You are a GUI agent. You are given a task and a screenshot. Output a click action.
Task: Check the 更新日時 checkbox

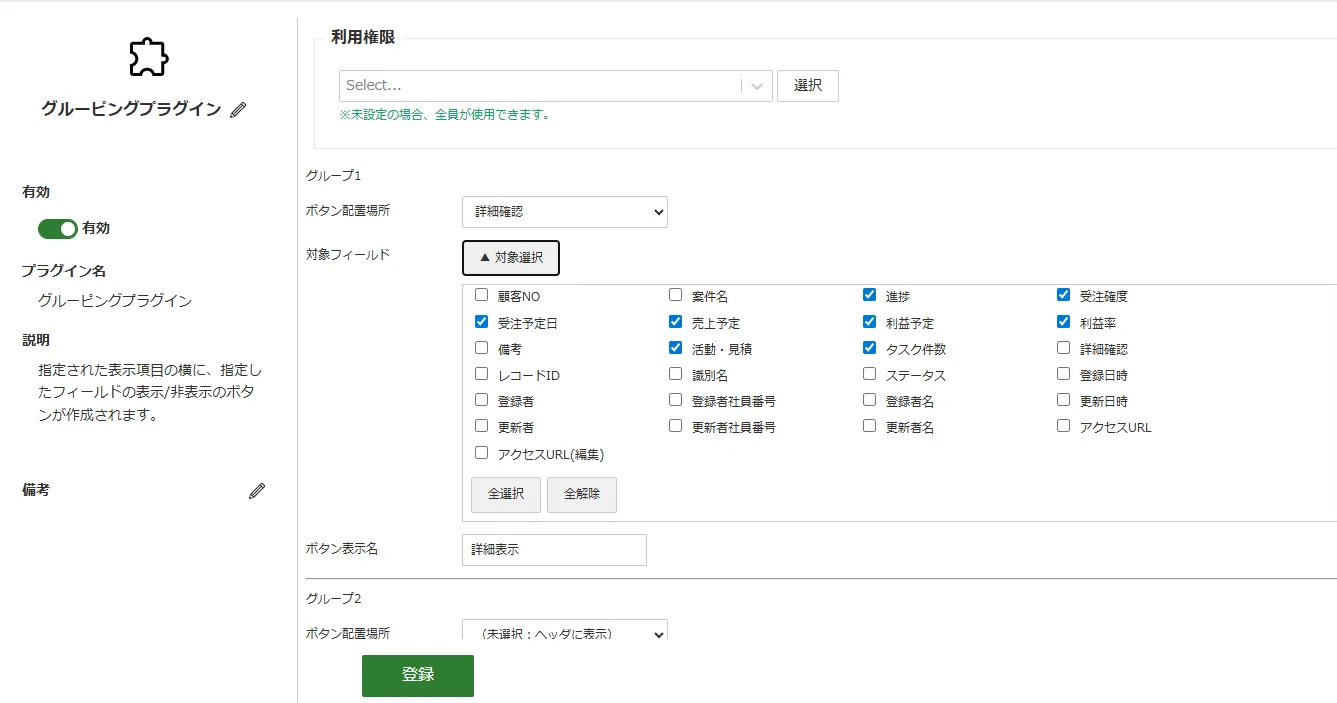click(x=1063, y=400)
